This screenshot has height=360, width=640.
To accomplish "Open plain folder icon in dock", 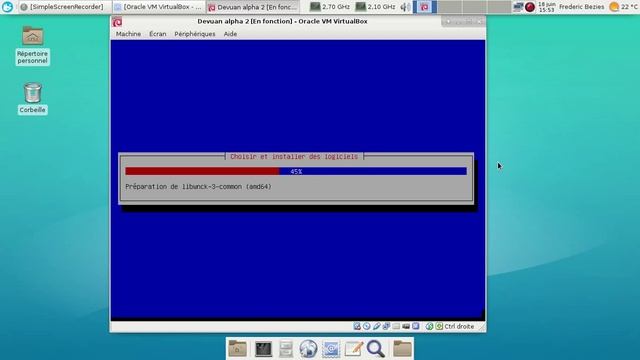I will (x=402, y=349).
